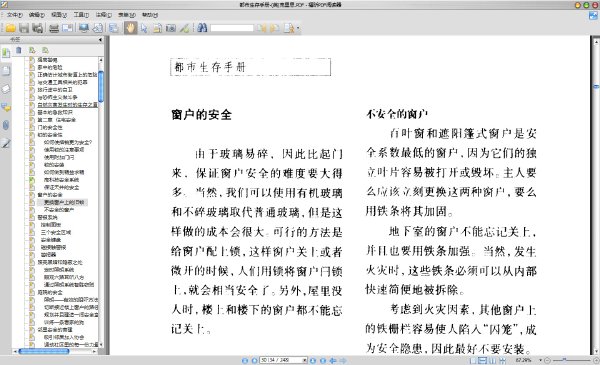Select bookmark 不安全的窗户
This screenshot has height=365, width=600.
coord(59,210)
